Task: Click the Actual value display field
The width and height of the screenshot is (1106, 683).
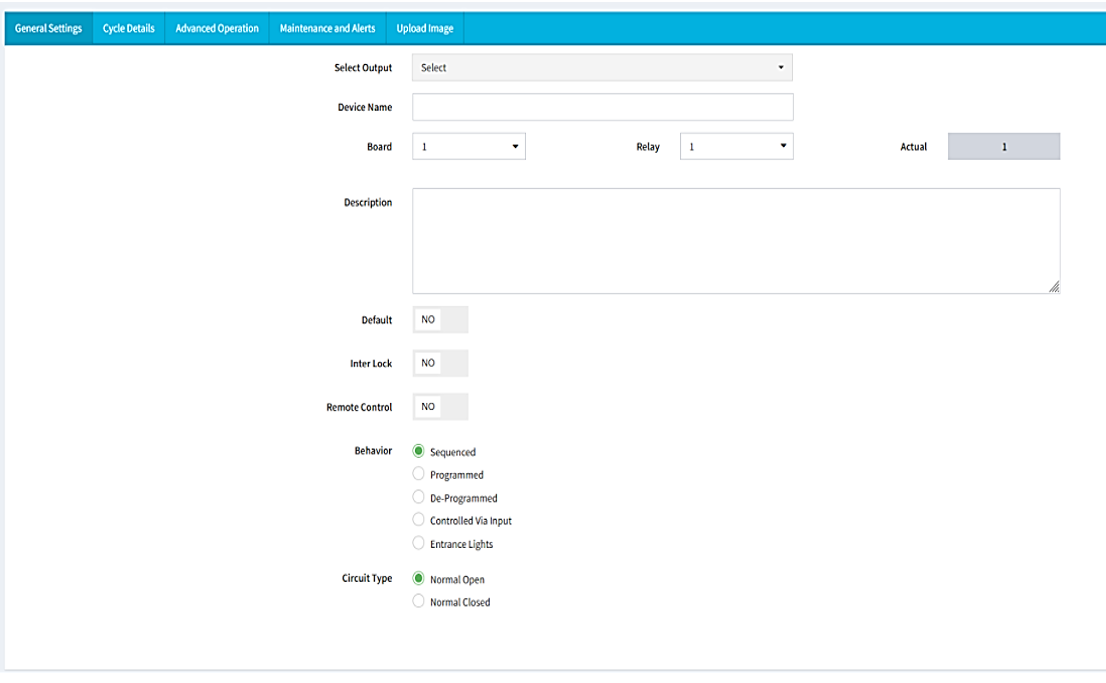Action: [1003, 146]
